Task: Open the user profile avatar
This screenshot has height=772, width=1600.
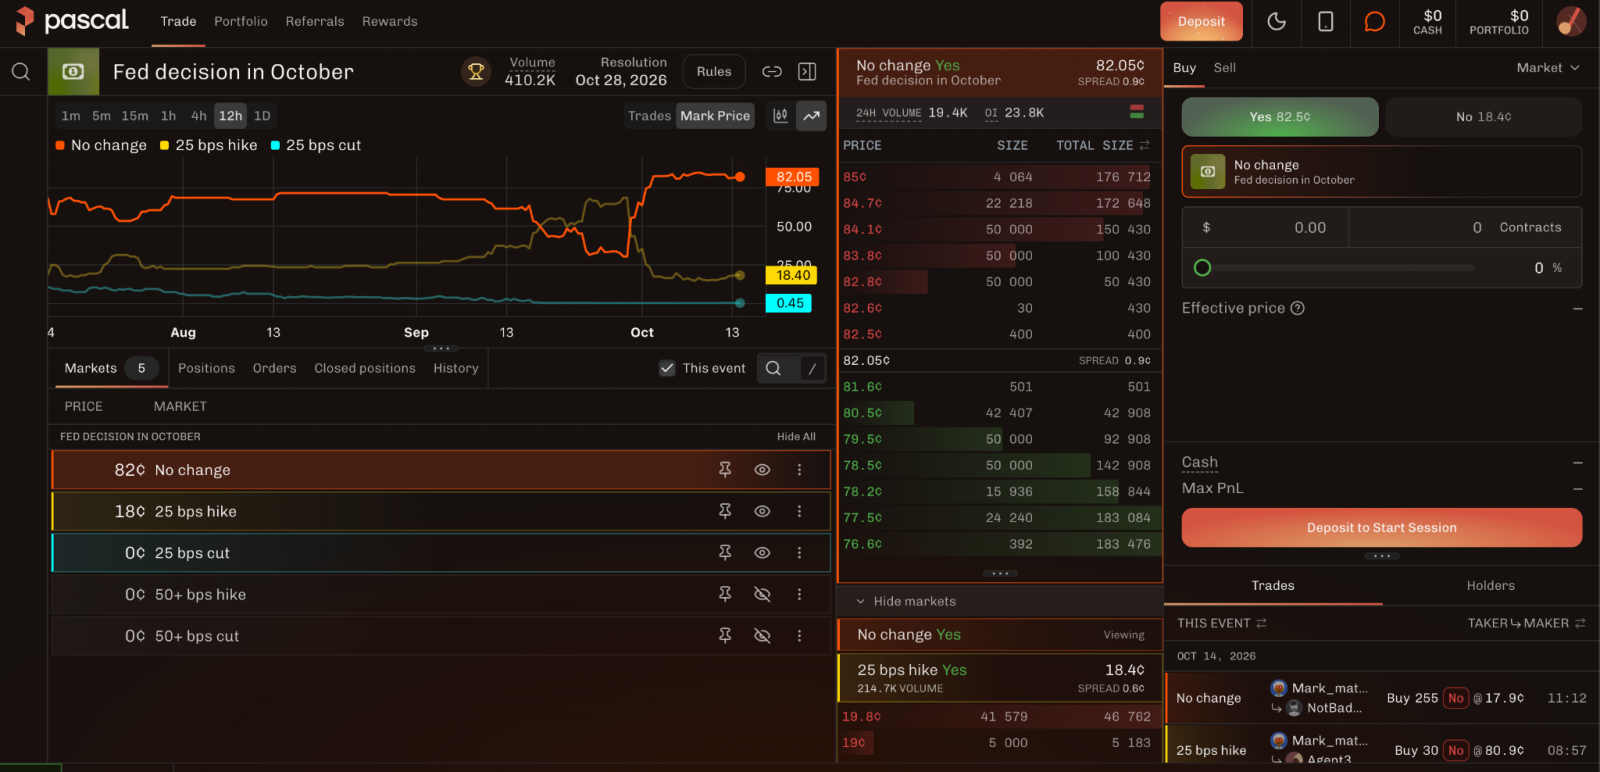Action: (x=1571, y=21)
